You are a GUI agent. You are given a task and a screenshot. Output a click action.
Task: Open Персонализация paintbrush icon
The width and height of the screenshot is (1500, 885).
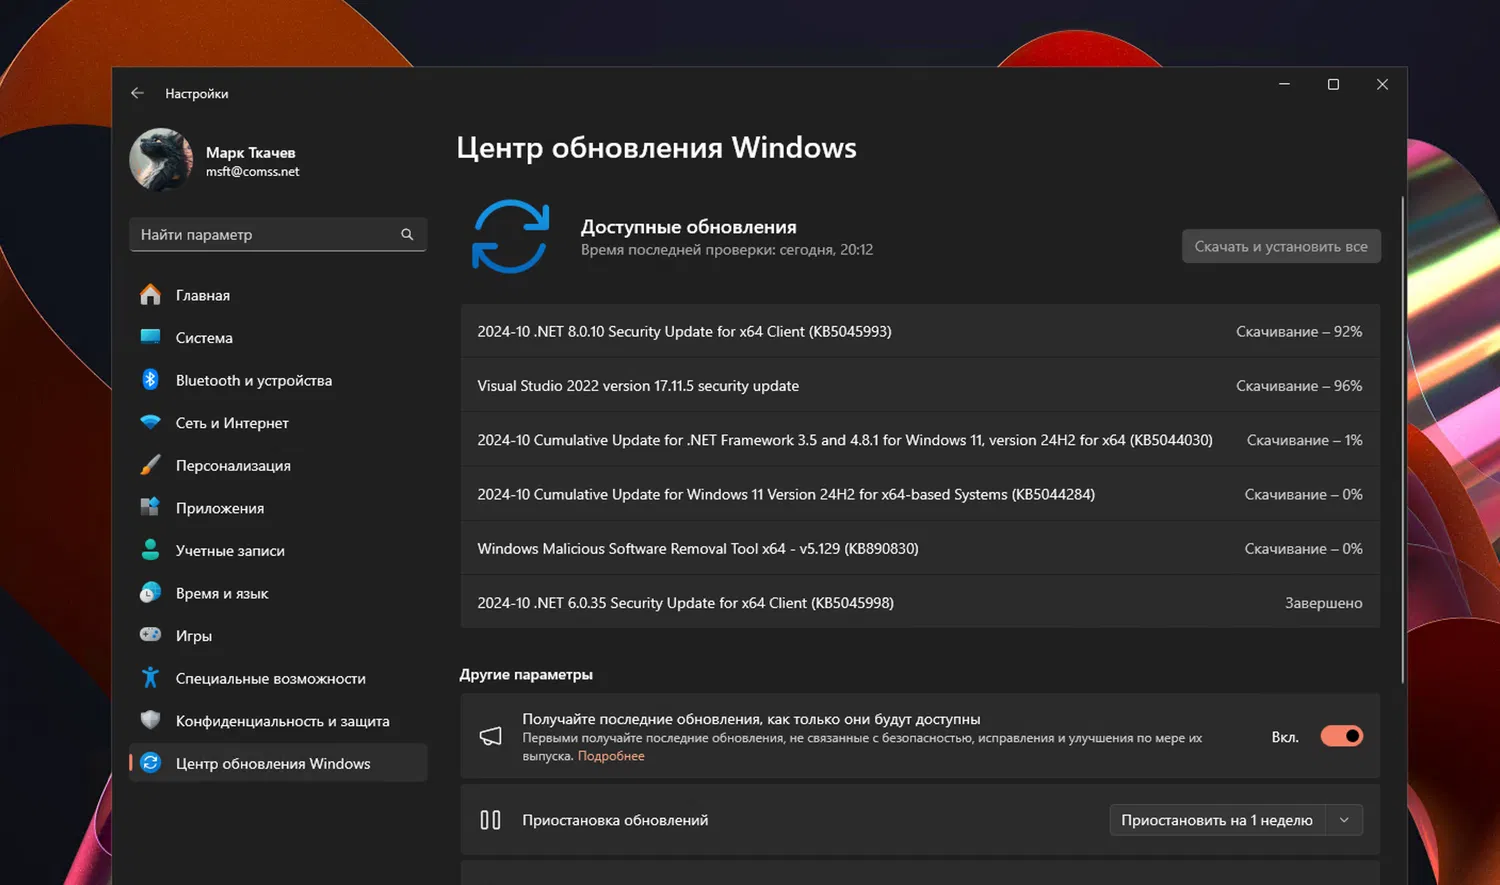(150, 465)
